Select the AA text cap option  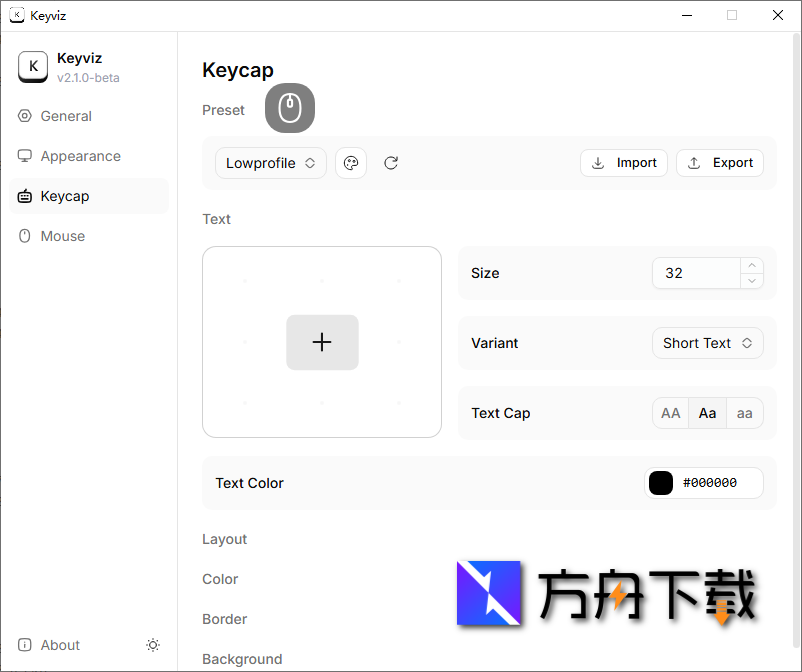click(670, 412)
